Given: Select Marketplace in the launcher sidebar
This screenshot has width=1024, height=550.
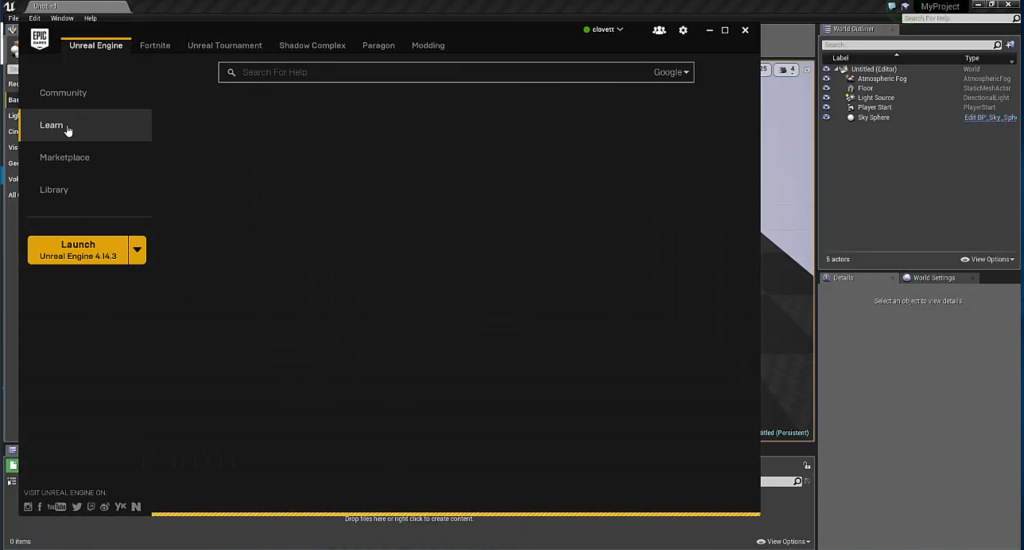Looking at the screenshot, I should pos(64,157).
